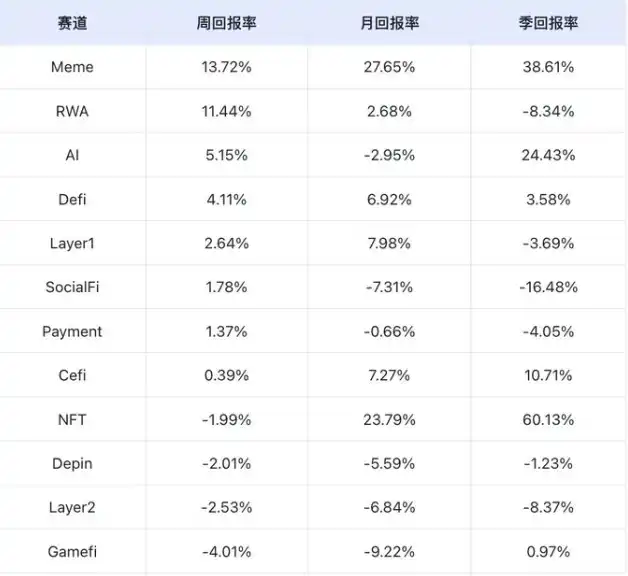Select SocialFi quarterly return -16.48%
The image size is (628, 576).
548,287
